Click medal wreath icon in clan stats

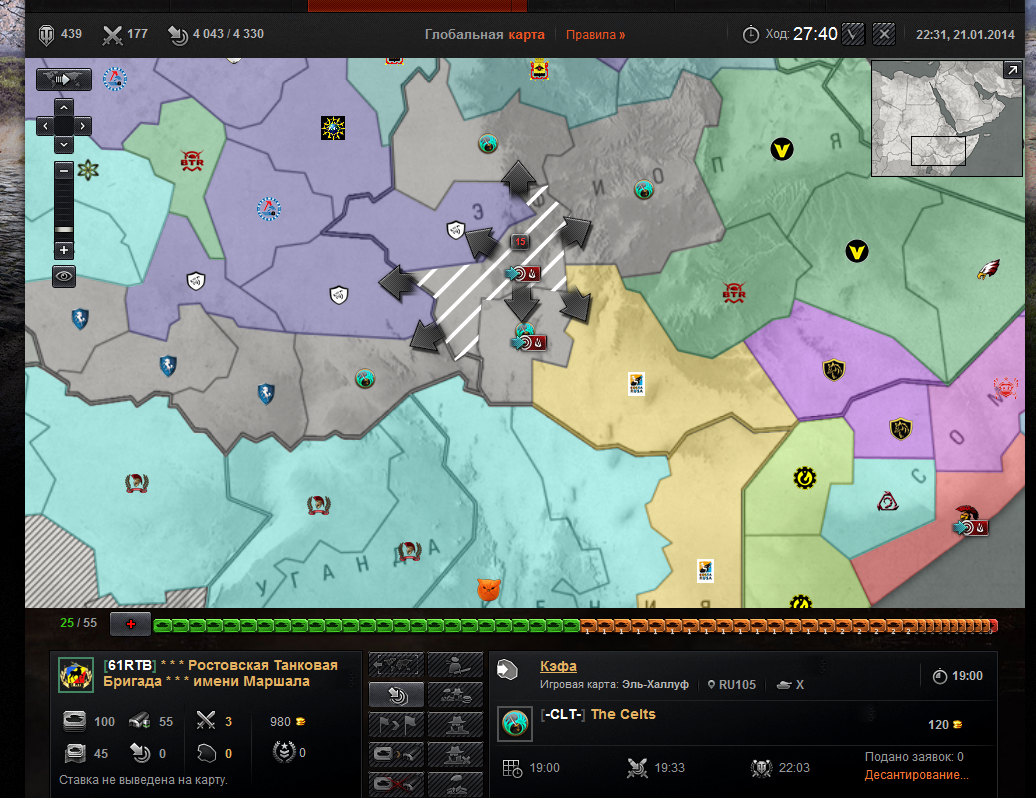click(284, 752)
